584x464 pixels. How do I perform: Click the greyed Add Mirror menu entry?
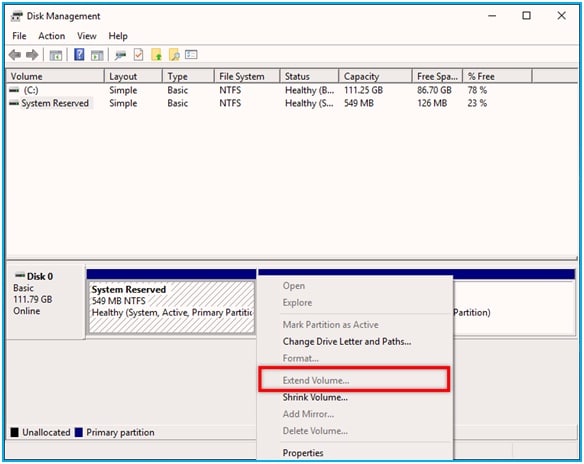pos(308,414)
